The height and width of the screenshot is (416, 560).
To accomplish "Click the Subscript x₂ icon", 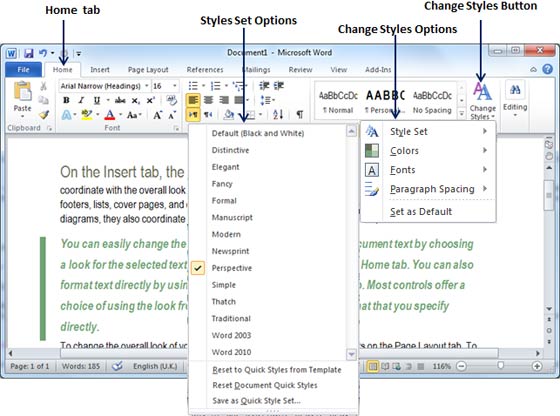I will [135, 101].
